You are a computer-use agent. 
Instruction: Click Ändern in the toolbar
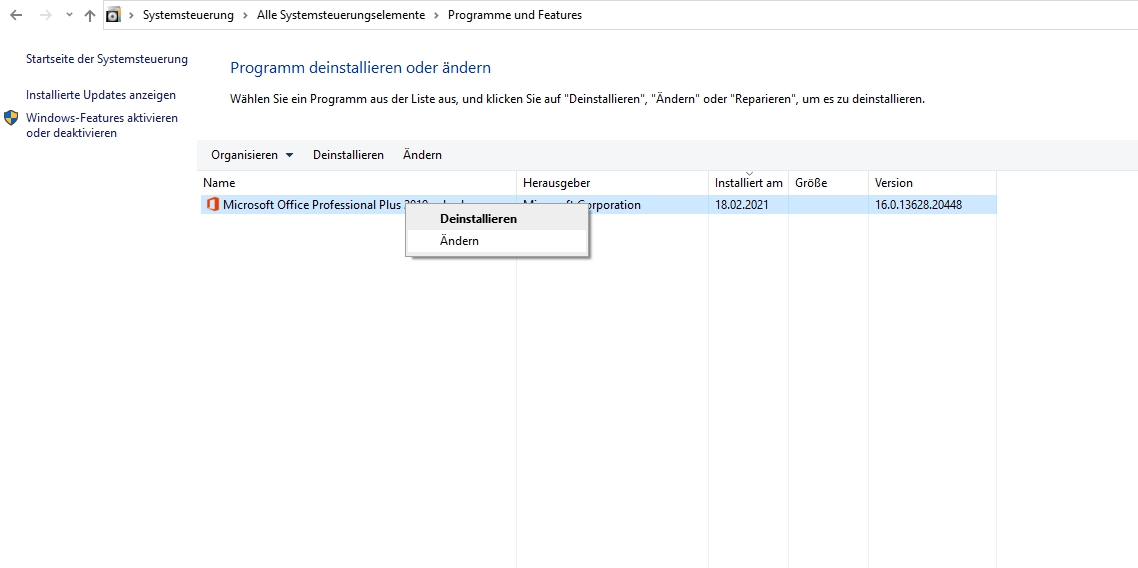pyautogui.click(x=422, y=155)
